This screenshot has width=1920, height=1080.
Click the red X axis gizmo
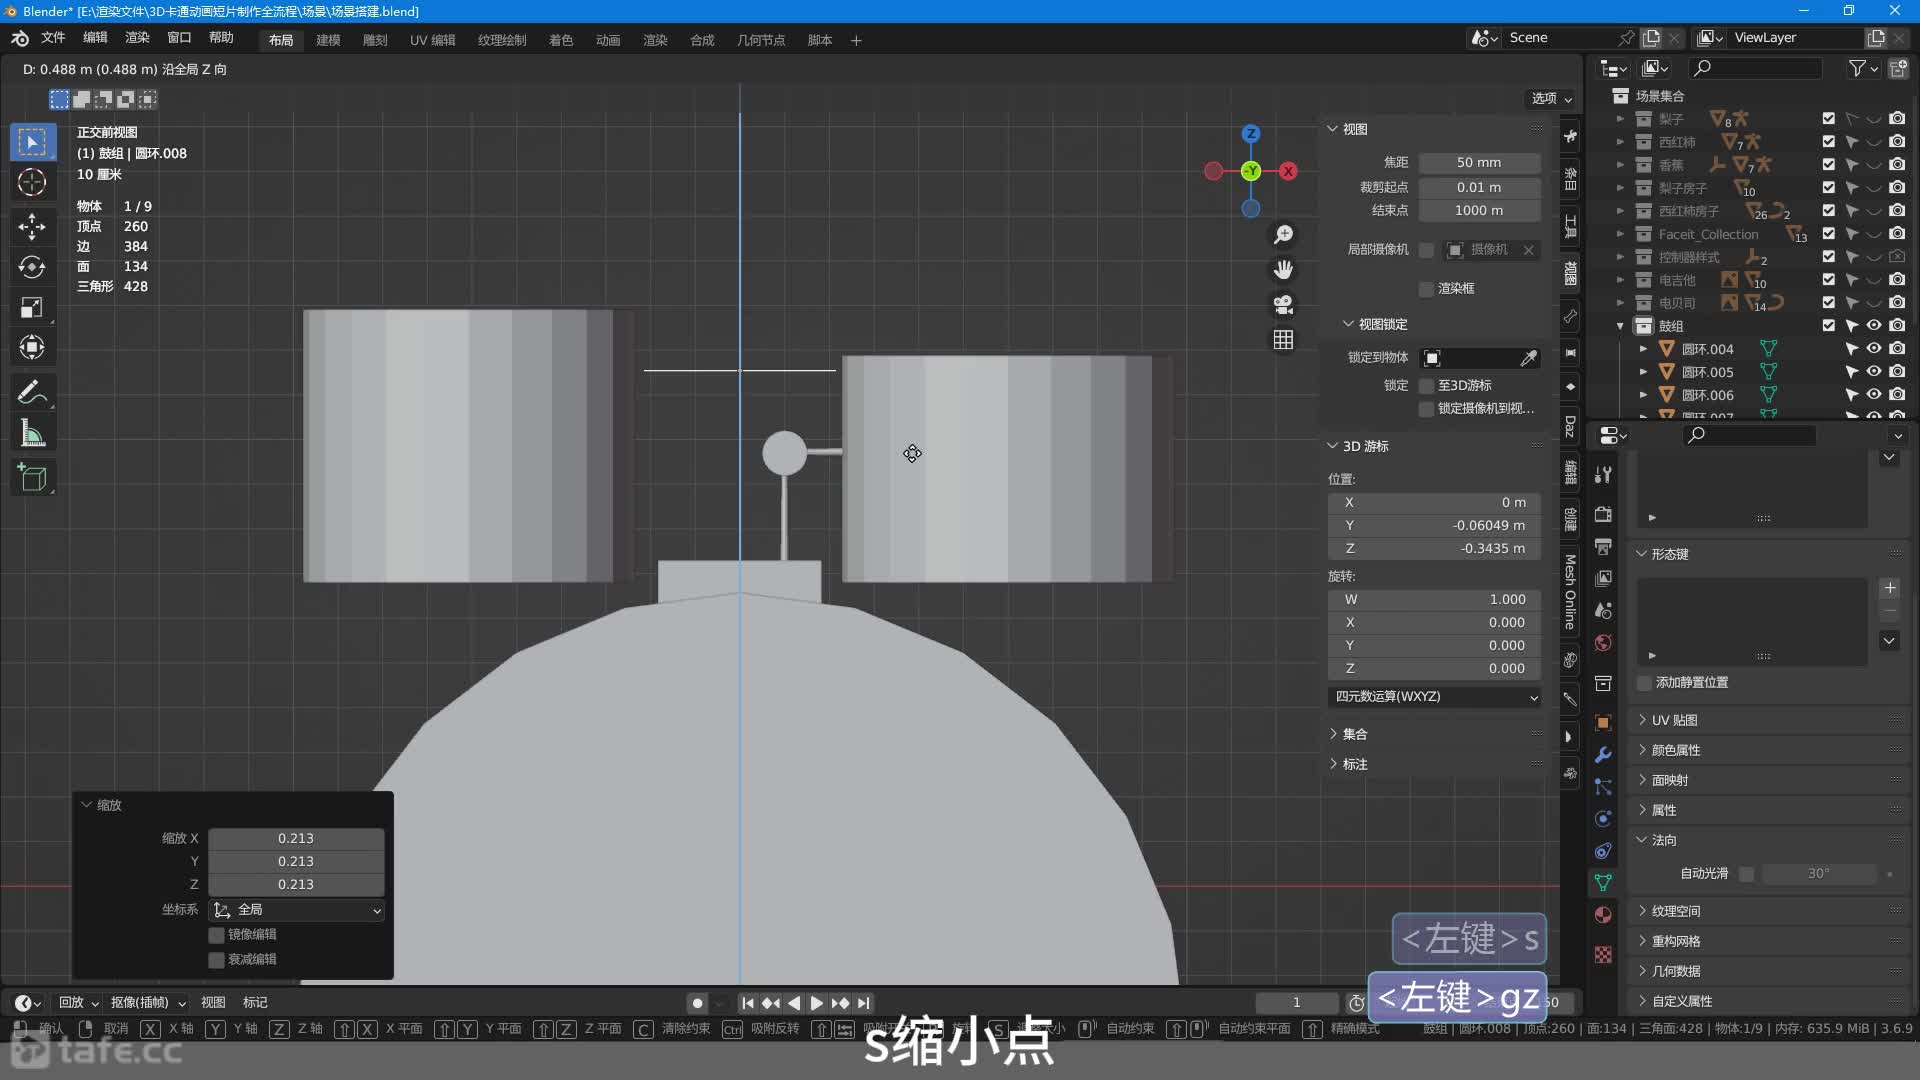pos(1289,171)
